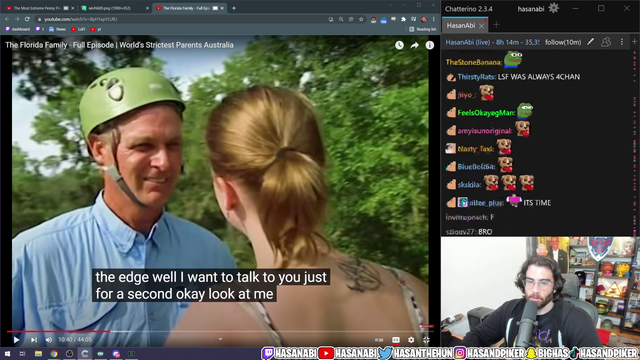Image resolution: width=640 pixels, height=360 pixels.
Task: Click username FeelsOkayegMan in chat
Action: click(486, 113)
